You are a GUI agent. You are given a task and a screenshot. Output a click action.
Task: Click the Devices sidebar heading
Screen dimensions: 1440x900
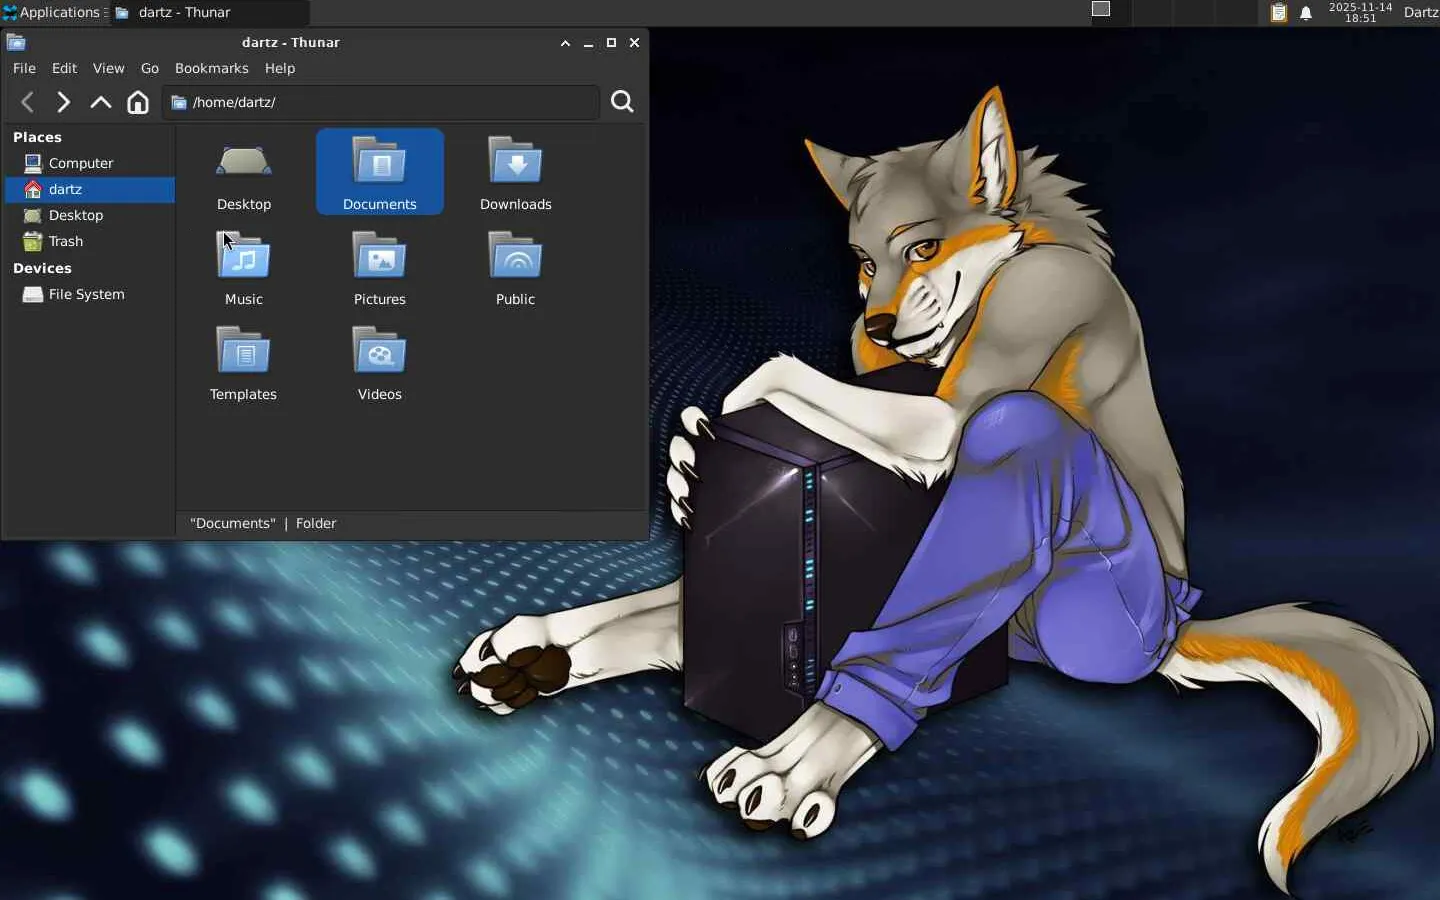pos(42,268)
